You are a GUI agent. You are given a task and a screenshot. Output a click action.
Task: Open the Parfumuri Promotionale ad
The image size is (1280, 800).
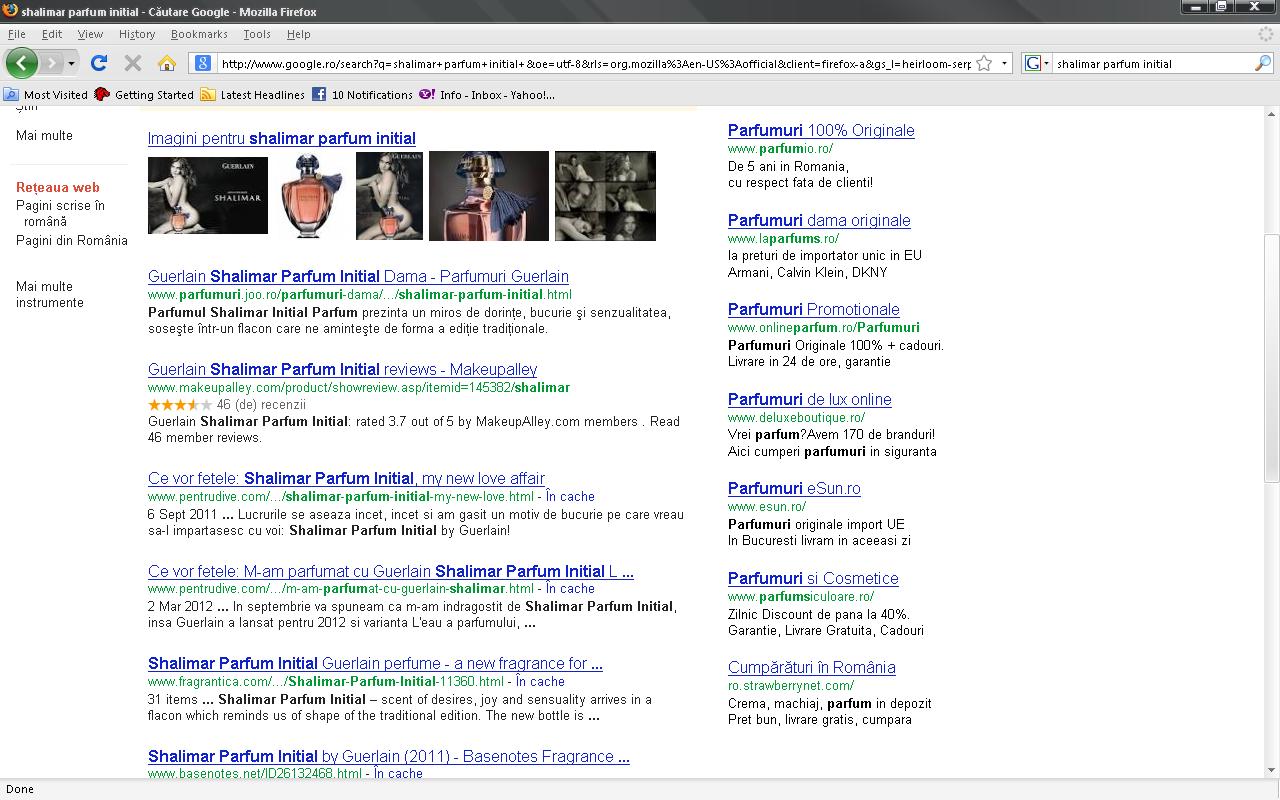814,309
